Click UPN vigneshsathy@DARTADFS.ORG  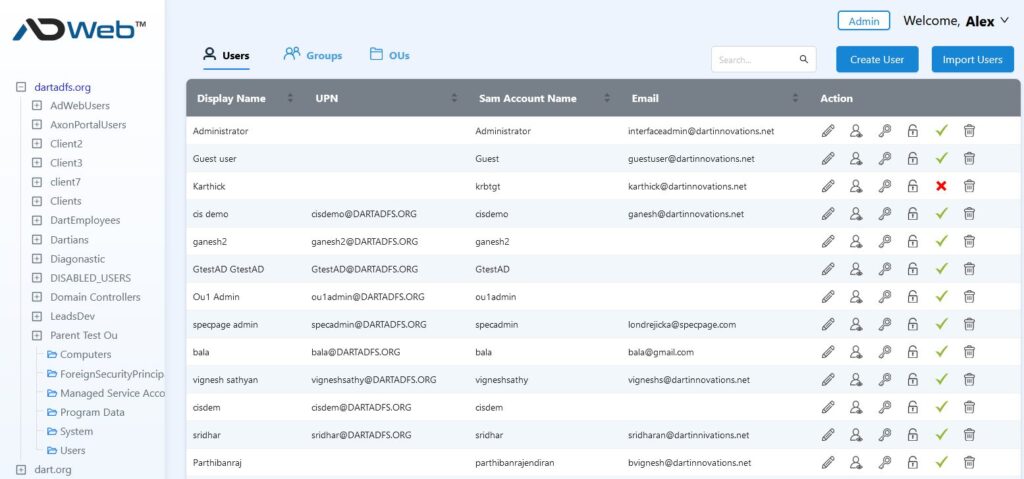tap(374, 380)
